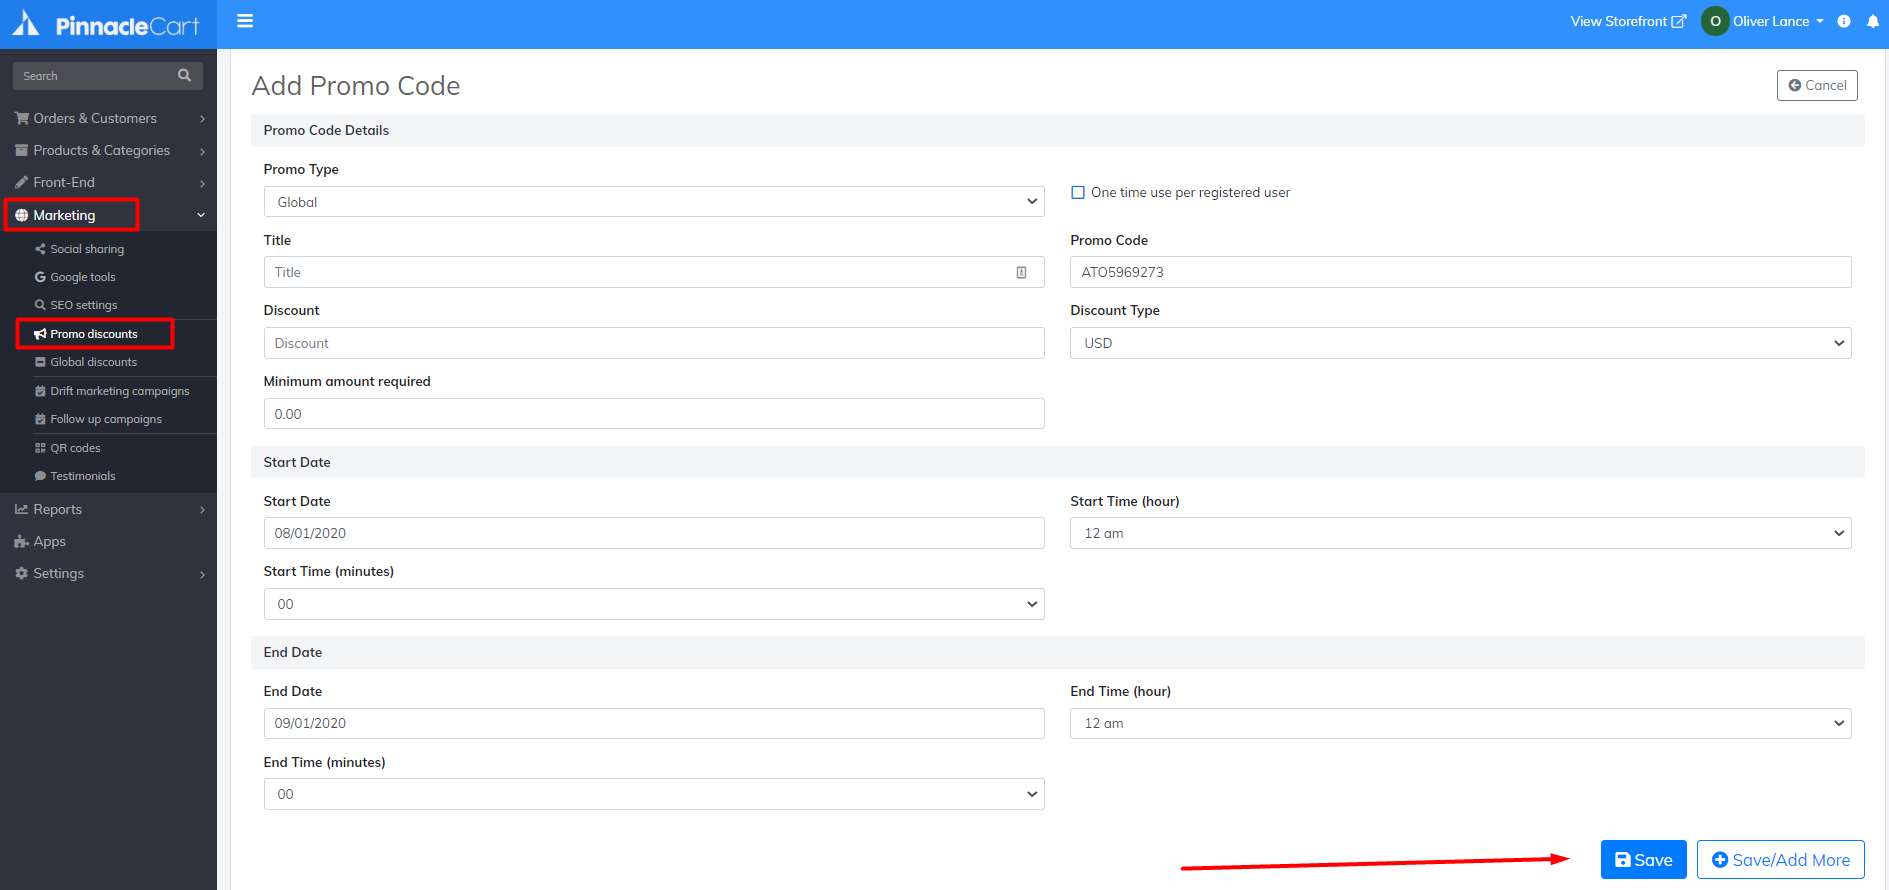Screen dimensions: 1889x890
Task: Open the Start Time (hour) dropdown
Action: [x=1461, y=533]
